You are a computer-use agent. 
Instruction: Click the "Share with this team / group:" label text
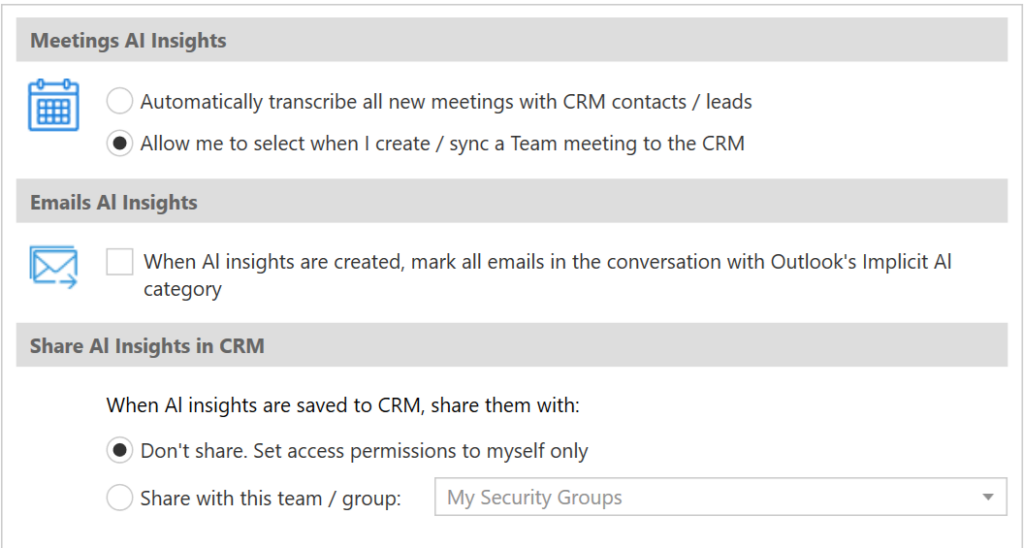tap(270, 497)
